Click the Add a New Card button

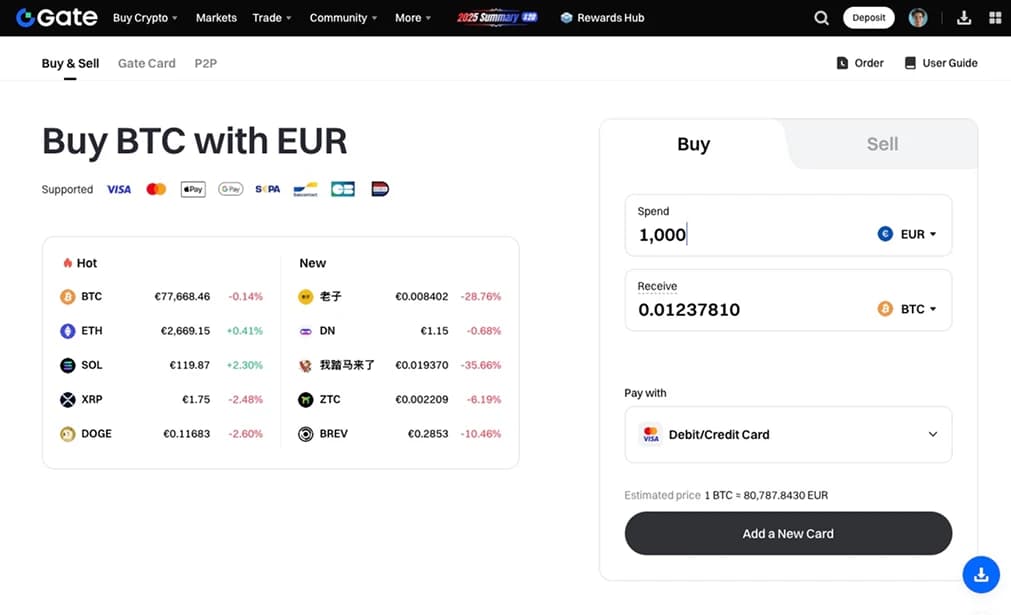(x=788, y=534)
